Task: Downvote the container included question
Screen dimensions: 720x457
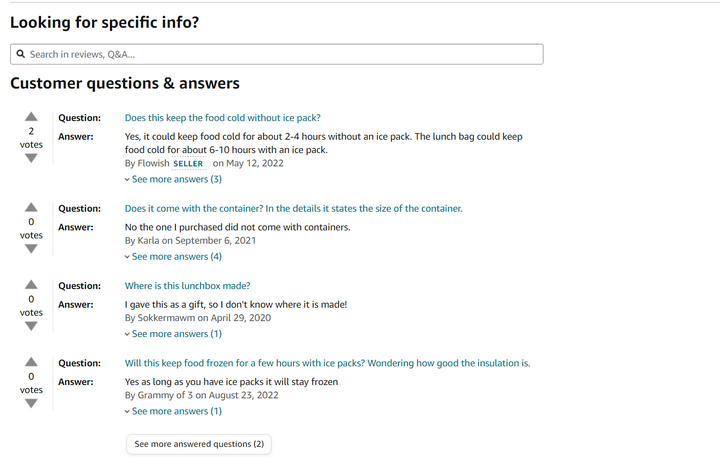Action: point(31,248)
